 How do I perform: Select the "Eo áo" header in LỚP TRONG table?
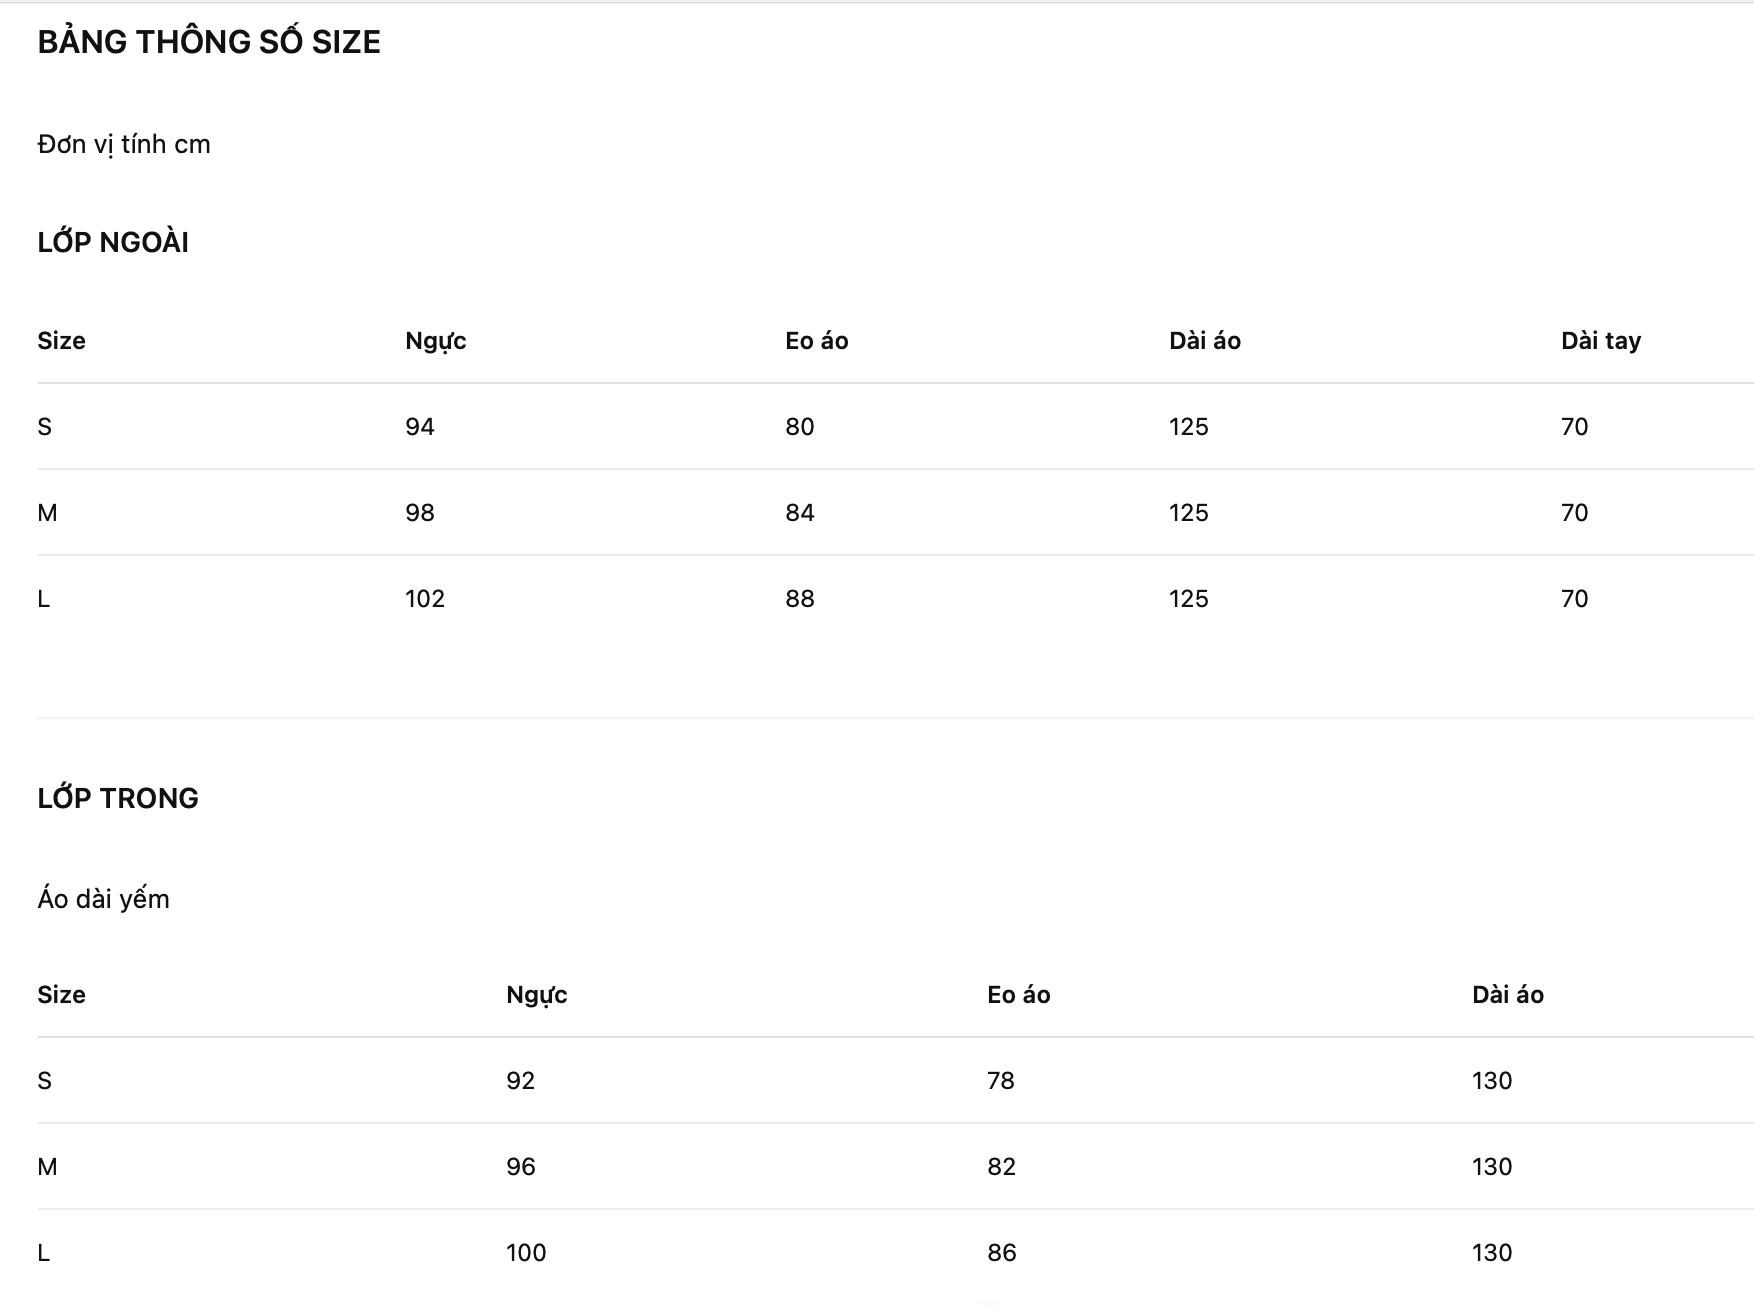point(1018,995)
